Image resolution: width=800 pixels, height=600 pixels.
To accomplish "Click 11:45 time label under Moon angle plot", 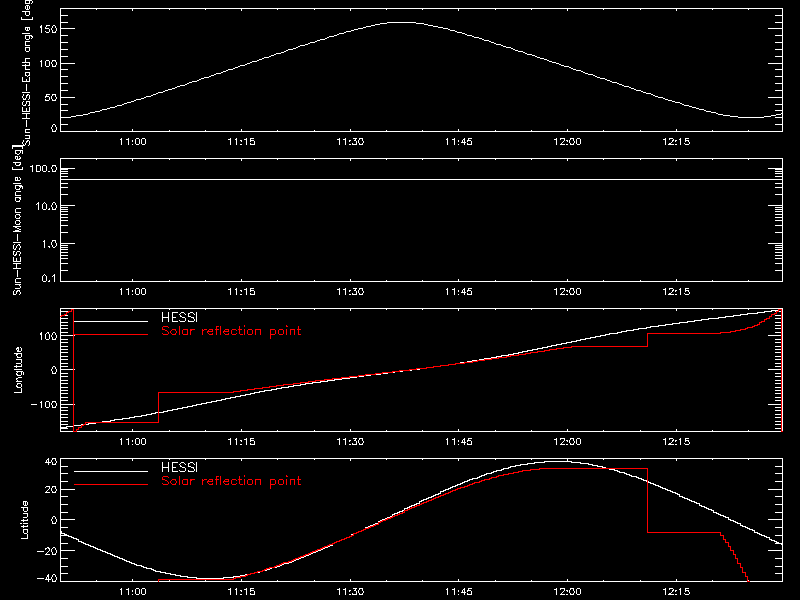I will point(459,292).
